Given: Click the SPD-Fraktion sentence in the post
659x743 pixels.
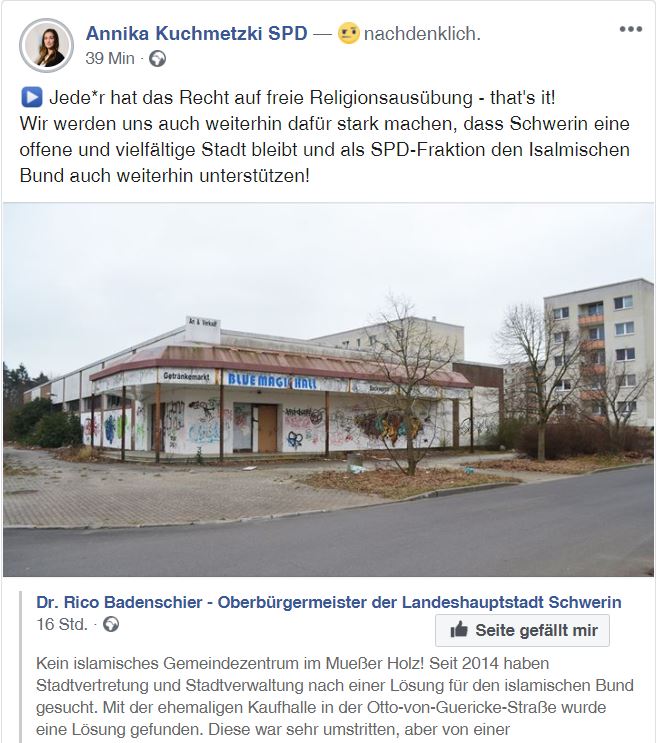Looking at the screenshot, I should [325, 150].
